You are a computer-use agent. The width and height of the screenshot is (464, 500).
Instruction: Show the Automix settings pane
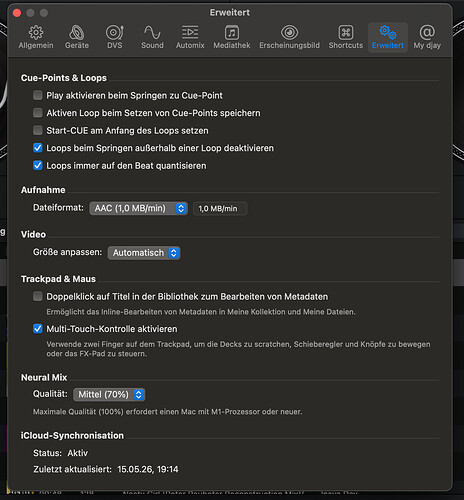190,37
